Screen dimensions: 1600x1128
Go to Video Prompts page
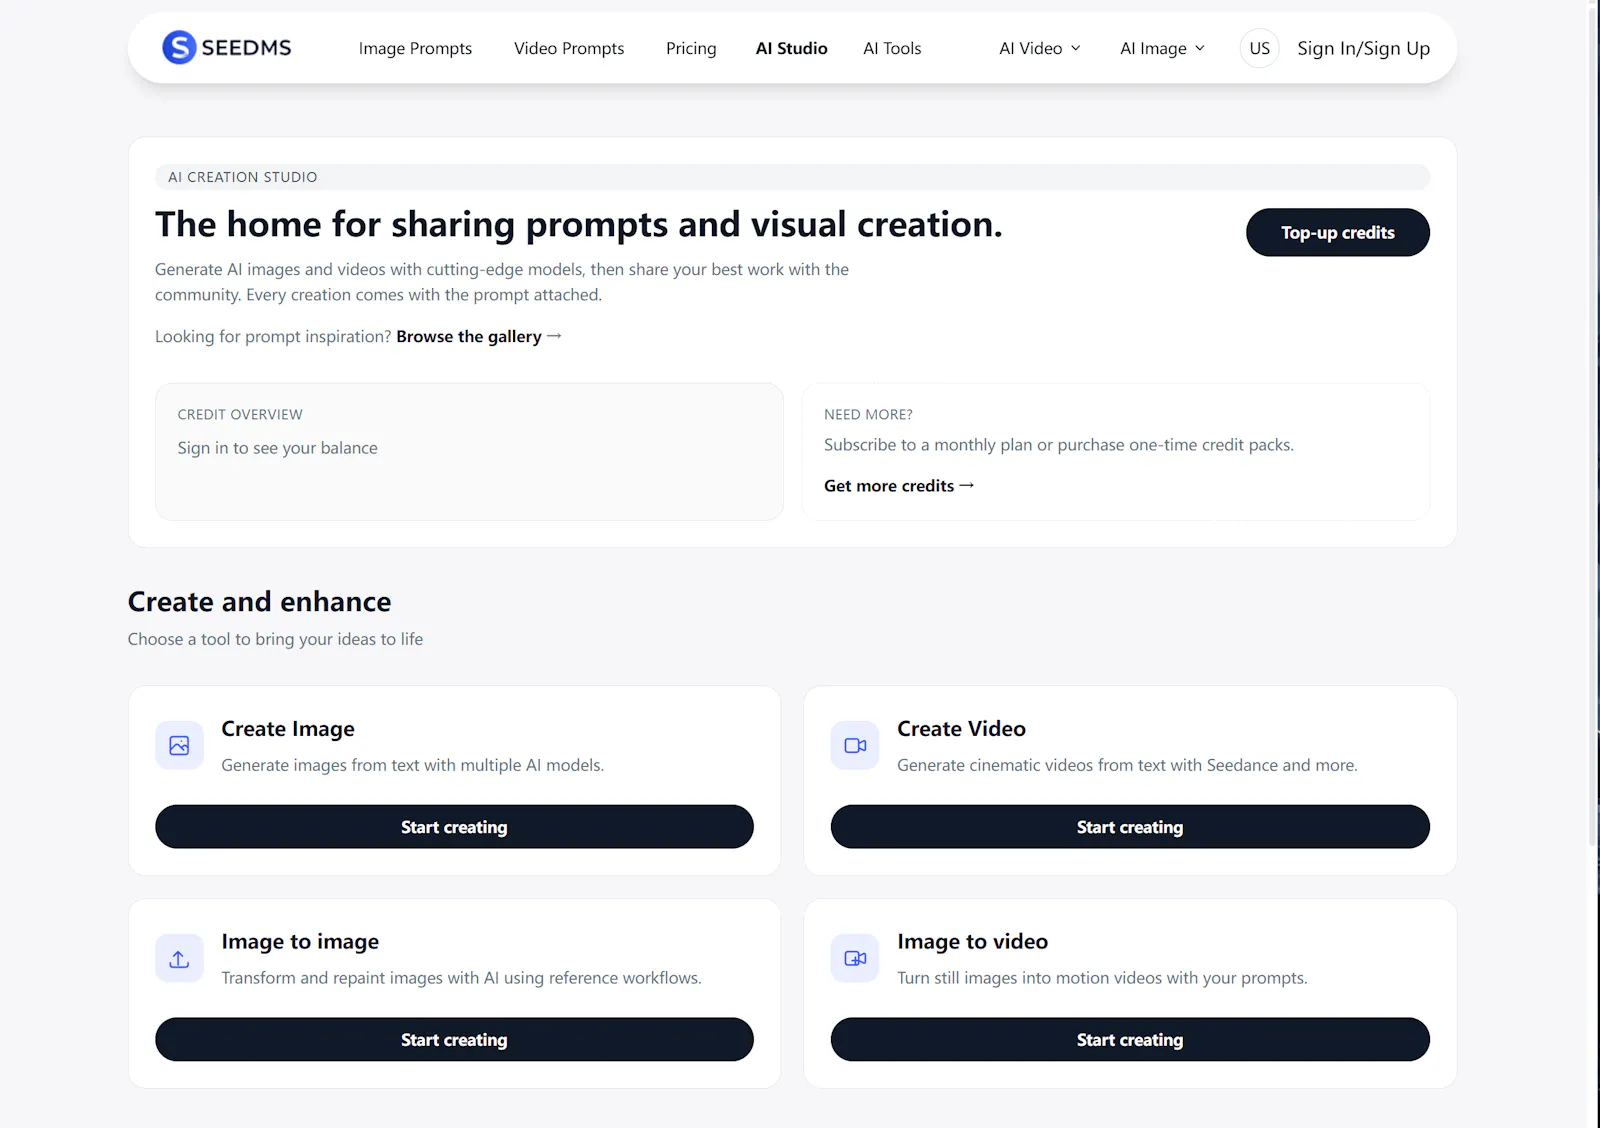569,48
